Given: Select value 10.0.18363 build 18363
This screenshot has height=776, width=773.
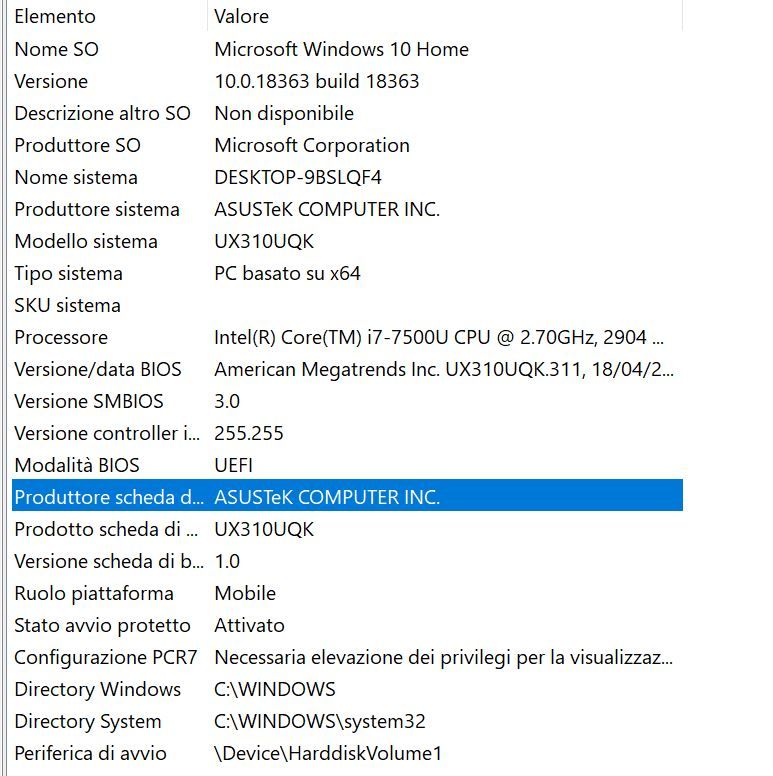Looking at the screenshot, I should 317,82.
